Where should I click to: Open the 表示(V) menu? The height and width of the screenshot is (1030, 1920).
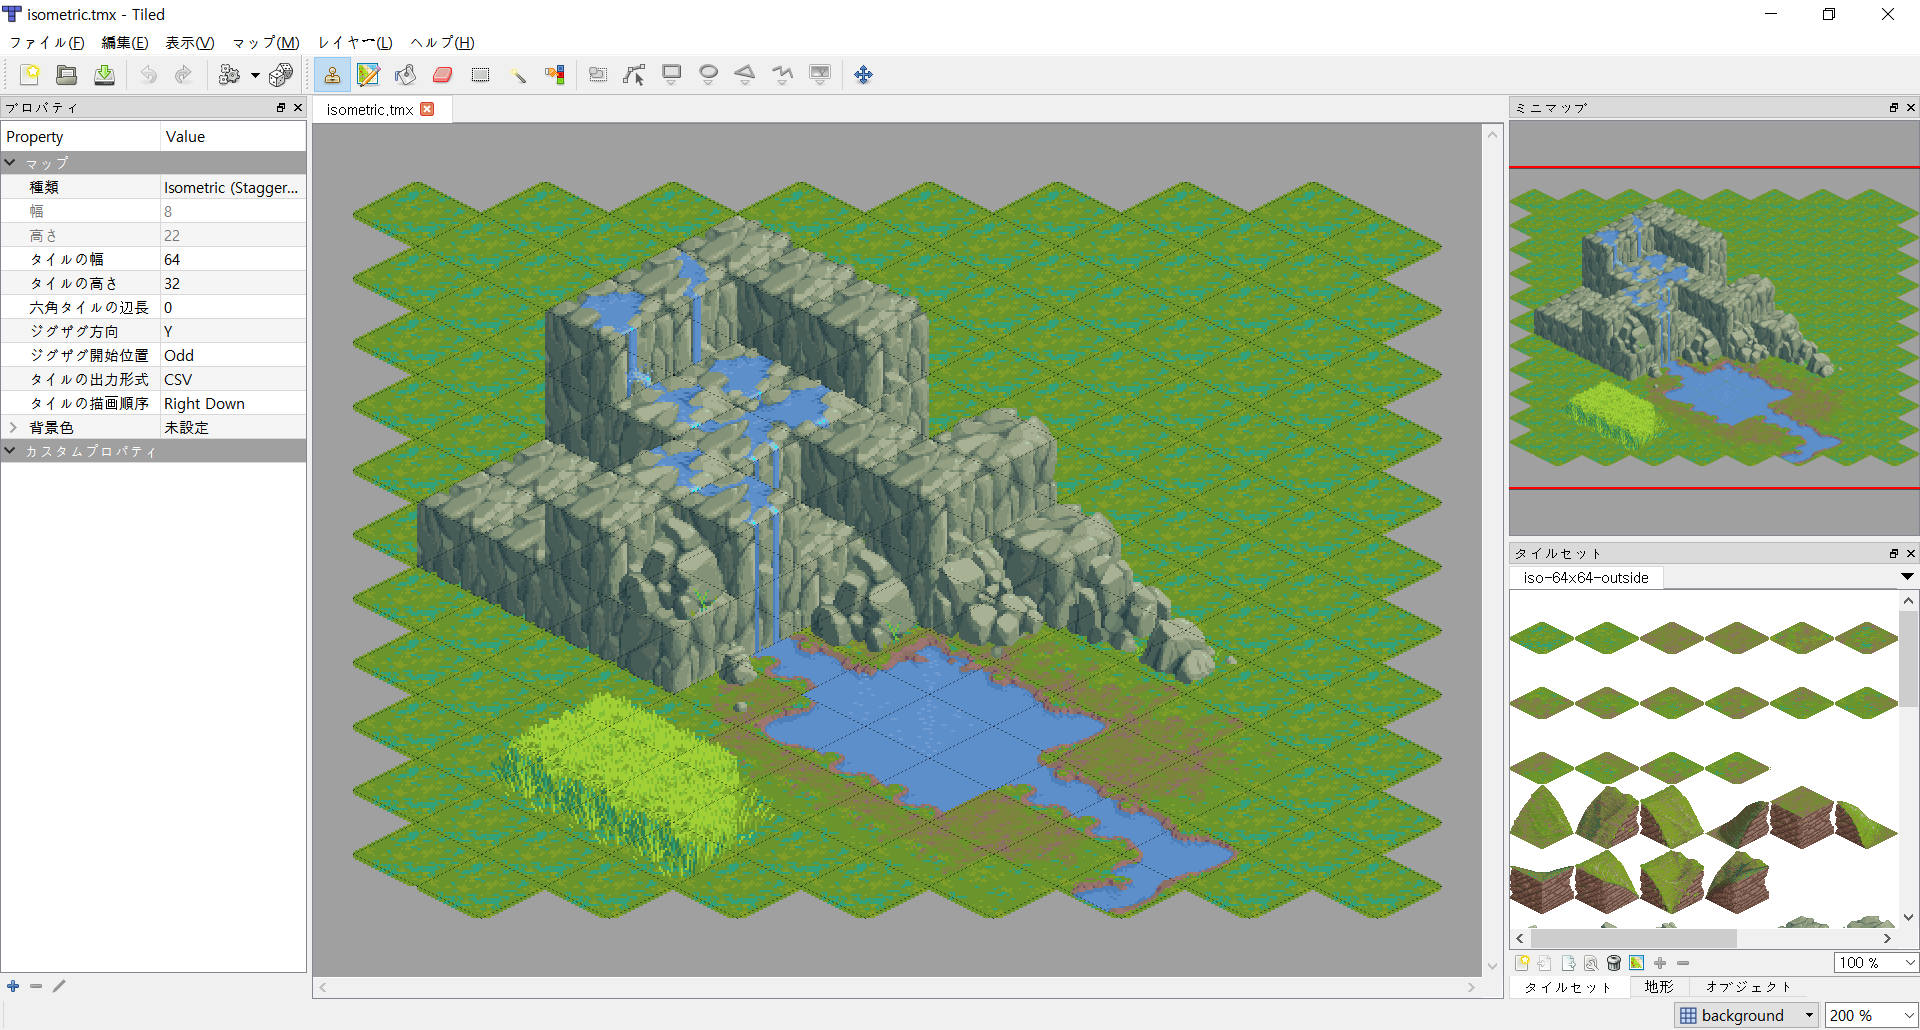point(190,43)
